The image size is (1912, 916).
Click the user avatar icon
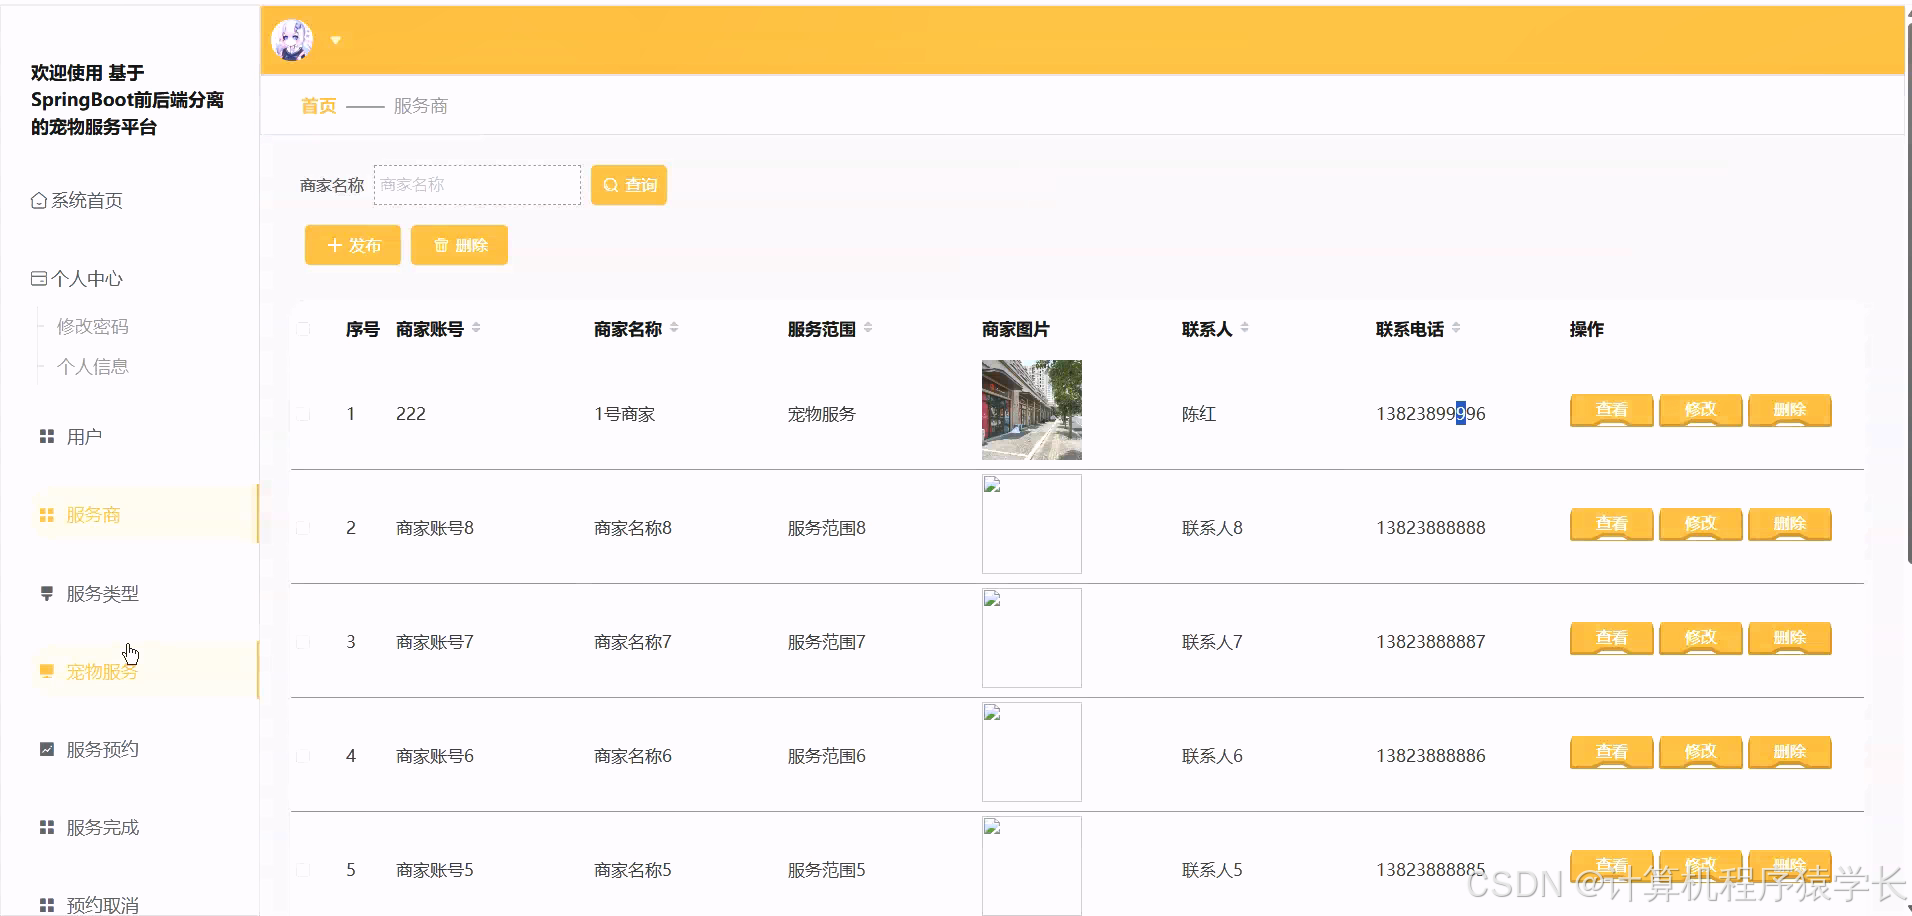coord(292,40)
